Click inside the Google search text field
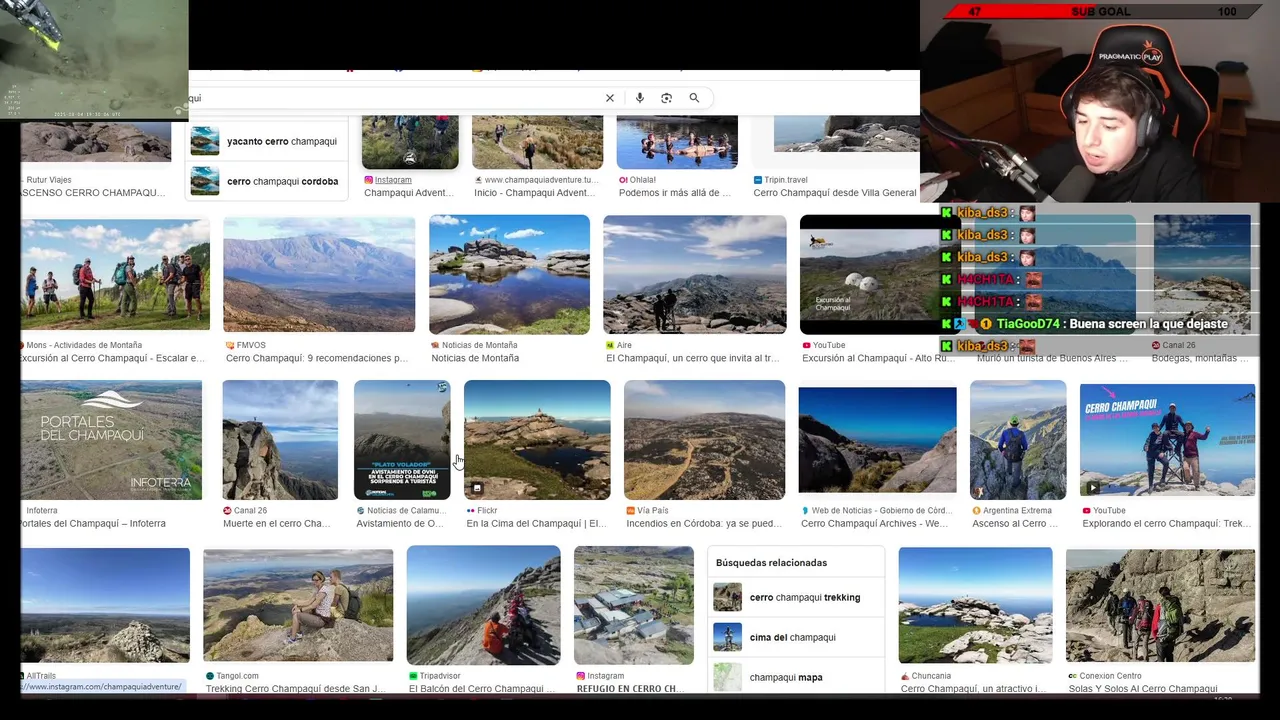The image size is (1280, 720). coord(395,98)
